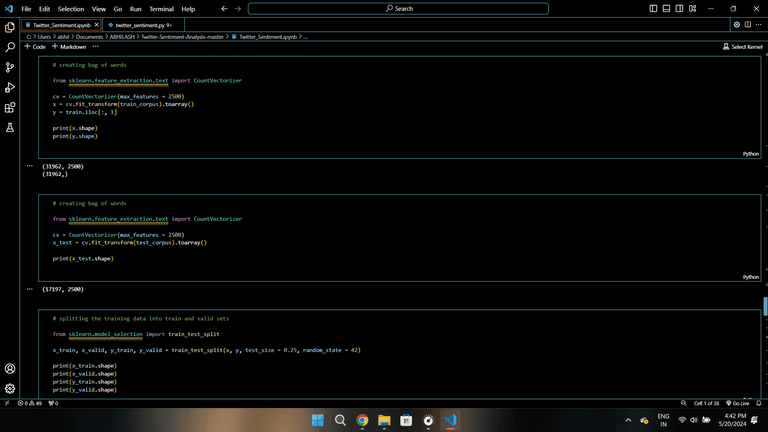Open Microsoft Store from taskbar
The image size is (768, 432).
(406, 420)
